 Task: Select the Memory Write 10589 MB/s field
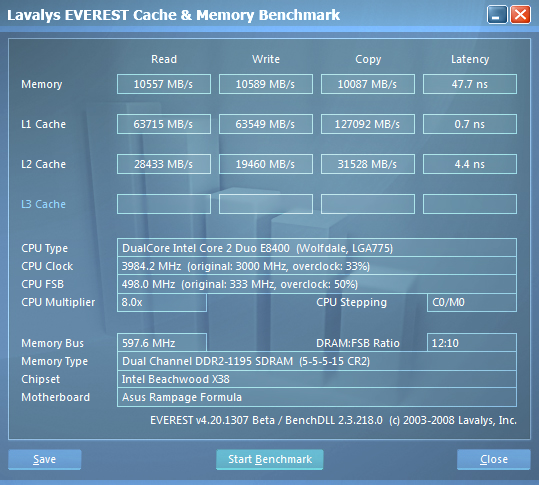pos(266,84)
